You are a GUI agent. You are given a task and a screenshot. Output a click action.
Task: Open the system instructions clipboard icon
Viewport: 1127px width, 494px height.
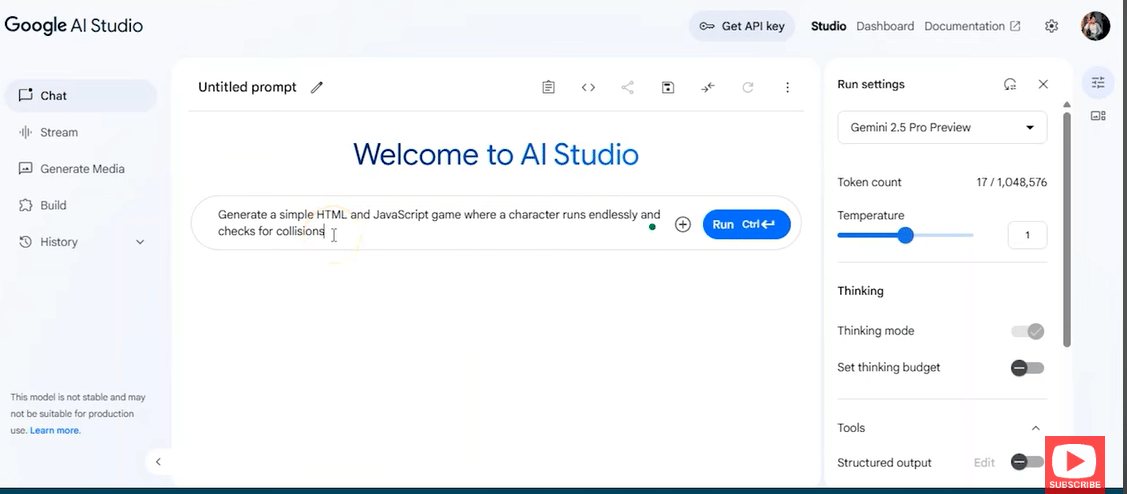point(548,87)
